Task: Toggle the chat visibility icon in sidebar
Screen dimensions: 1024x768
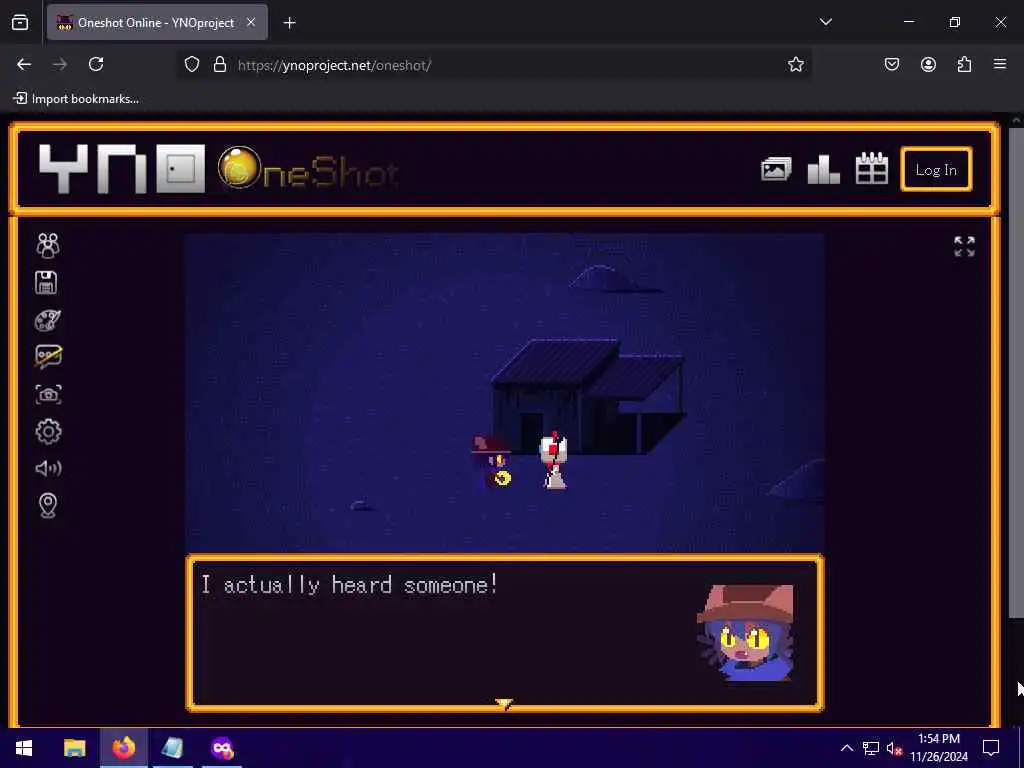Action: point(48,357)
